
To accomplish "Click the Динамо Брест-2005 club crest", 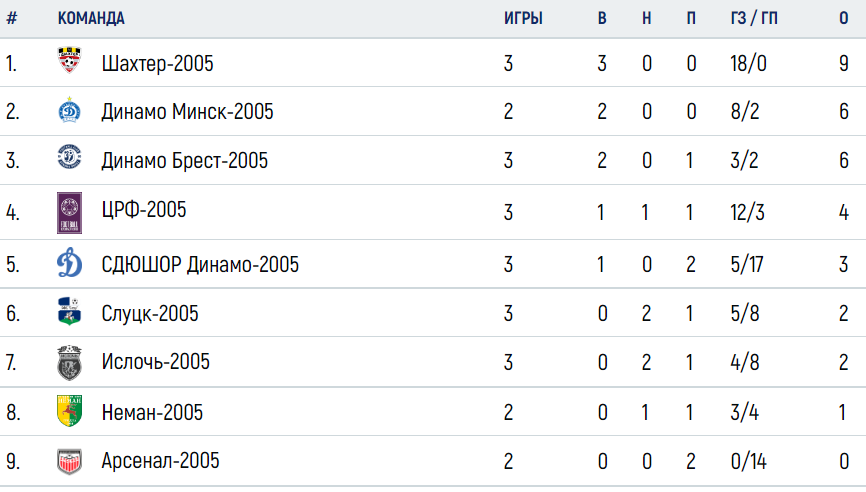I will pyautogui.click(x=70, y=157).
